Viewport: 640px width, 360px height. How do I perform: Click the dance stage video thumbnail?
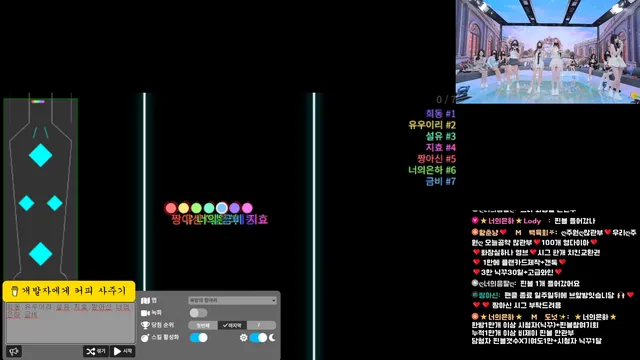click(548, 51)
